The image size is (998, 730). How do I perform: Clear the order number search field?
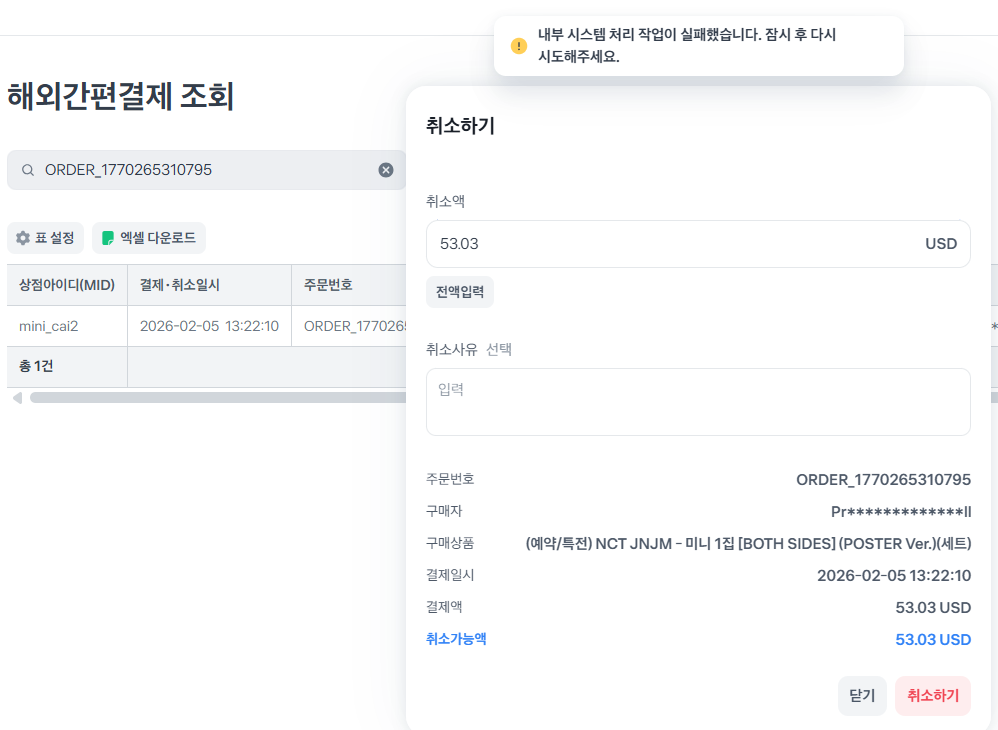pos(386,170)
